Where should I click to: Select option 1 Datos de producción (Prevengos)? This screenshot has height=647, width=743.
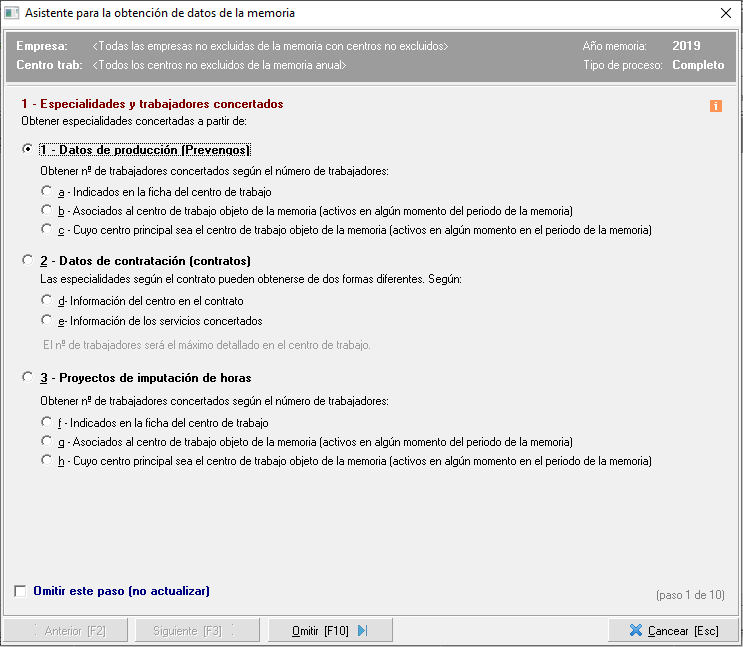(28, 150)
